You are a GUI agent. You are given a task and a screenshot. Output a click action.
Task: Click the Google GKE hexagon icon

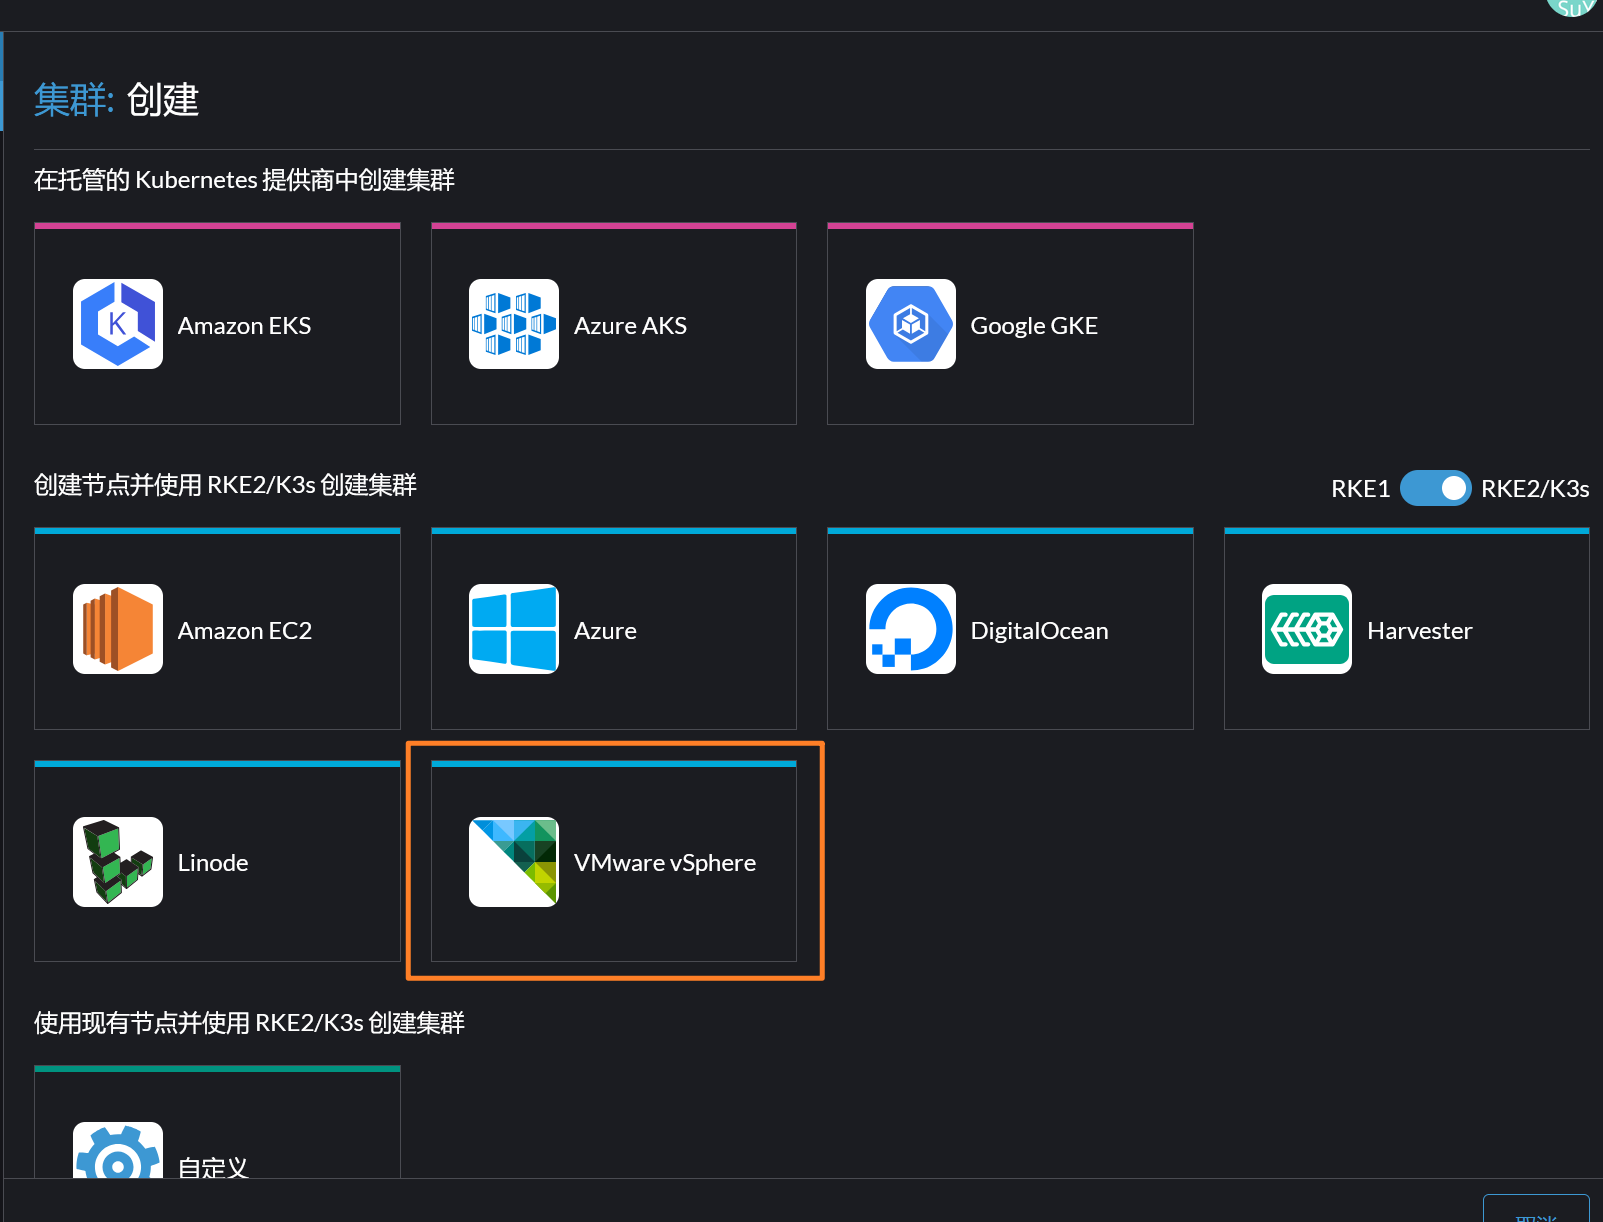910,324
